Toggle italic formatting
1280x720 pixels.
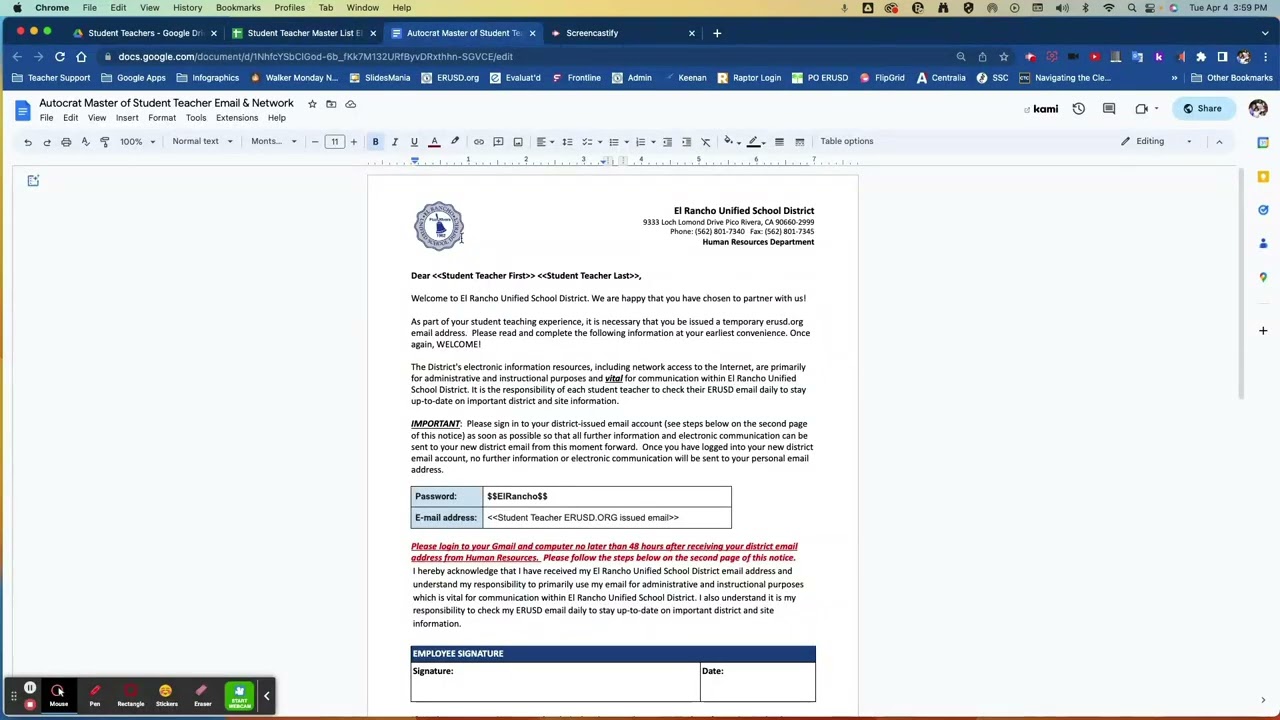click(394, 142)
